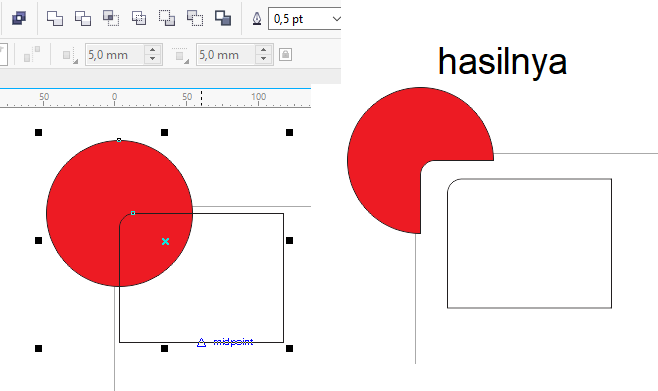Apply the Trim shaping tool
This screenshot has width=658, height=391.
[83, 18]
